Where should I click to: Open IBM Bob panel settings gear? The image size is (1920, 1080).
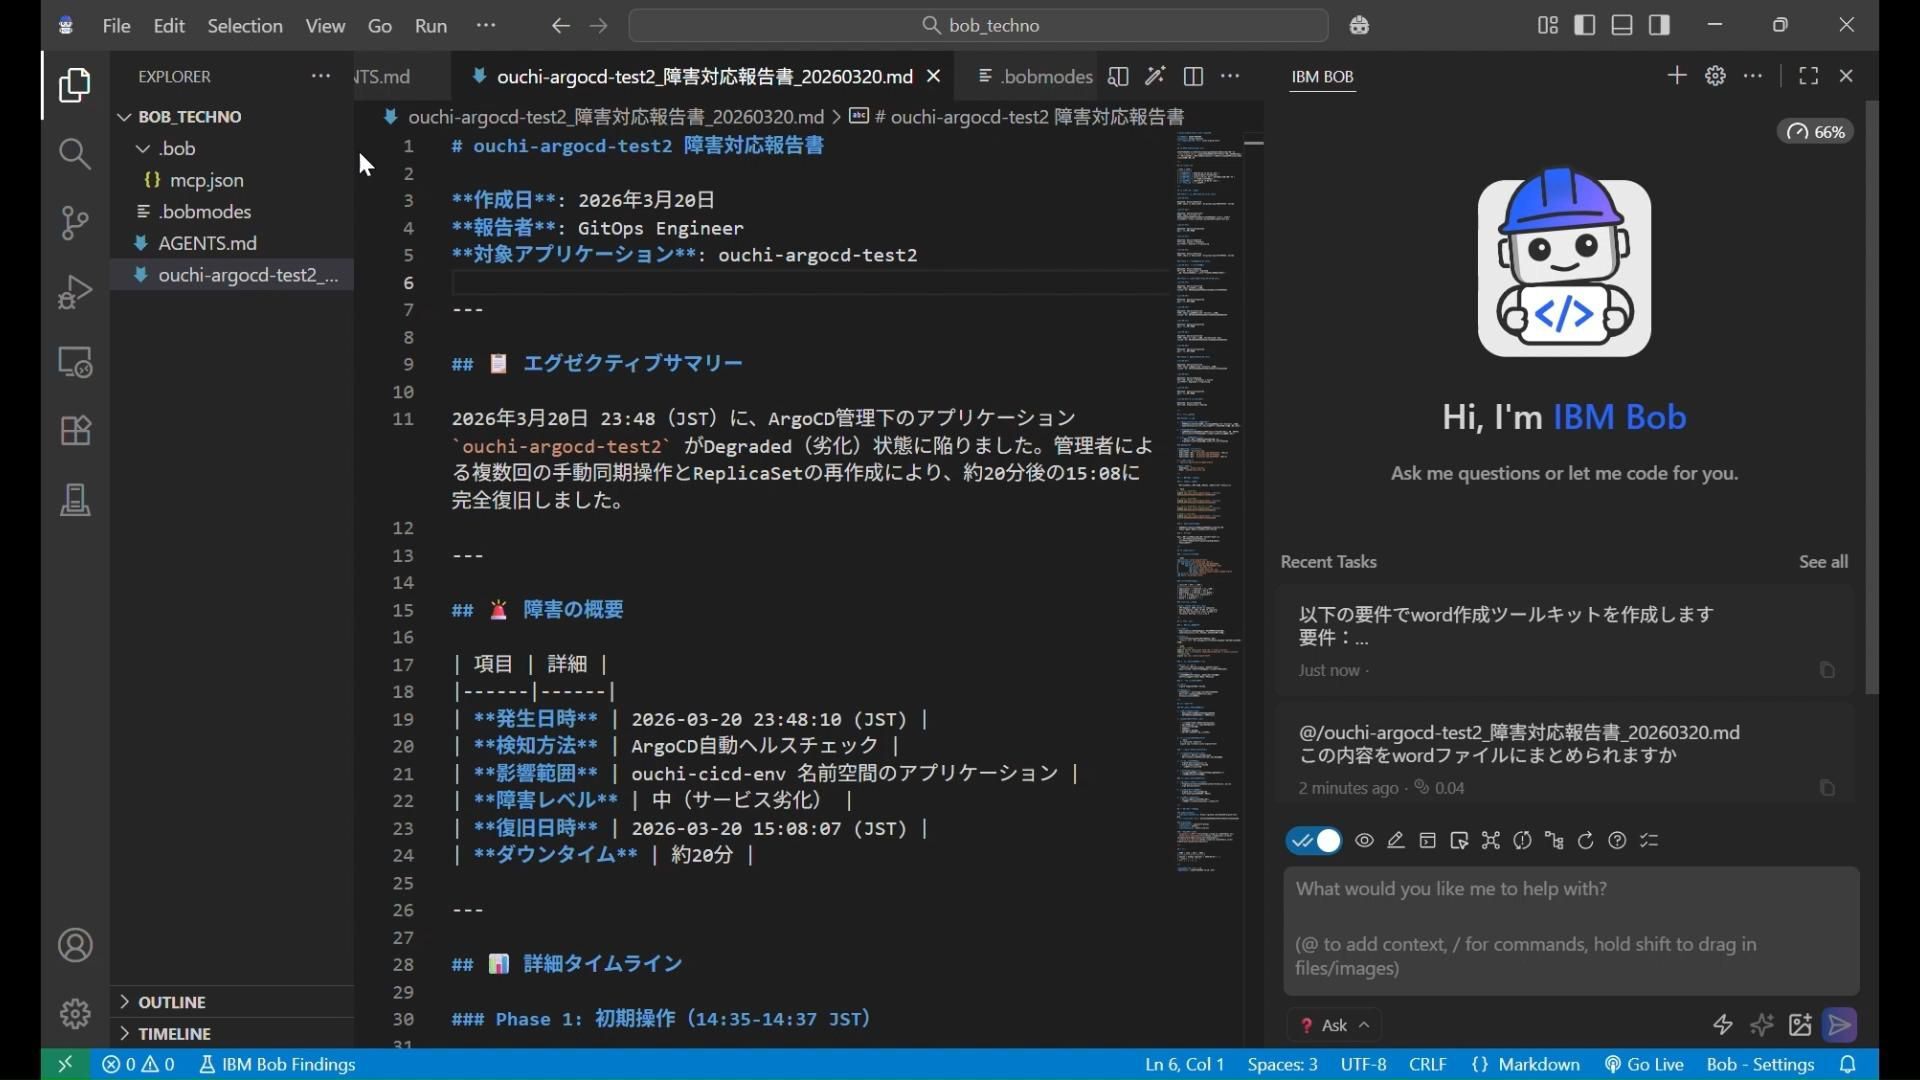pyautogui.click(x=1715, y=76)
